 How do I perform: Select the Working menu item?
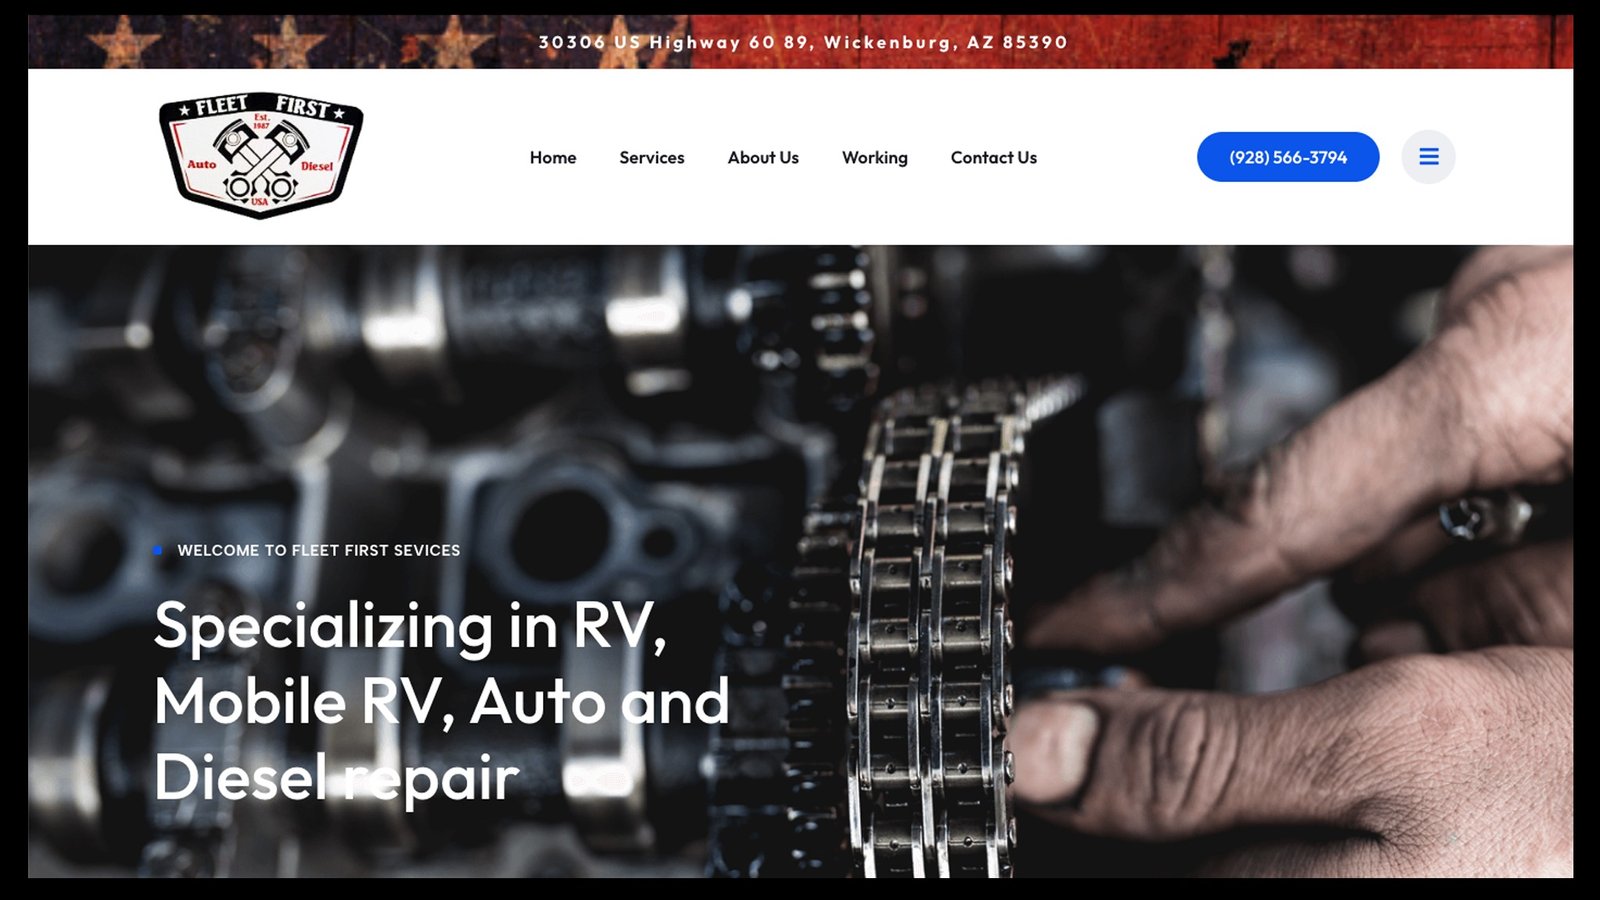pyautogui.click(x=875, y=157)
